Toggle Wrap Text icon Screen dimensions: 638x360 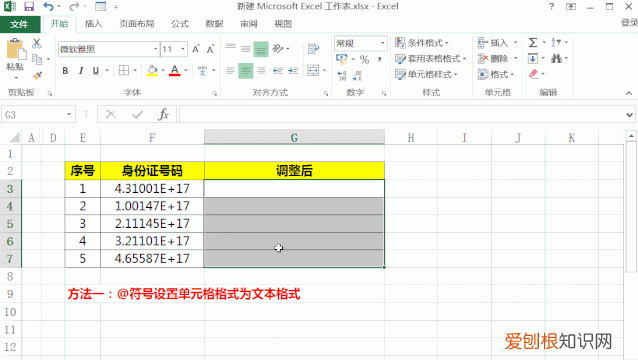point(313,49)
